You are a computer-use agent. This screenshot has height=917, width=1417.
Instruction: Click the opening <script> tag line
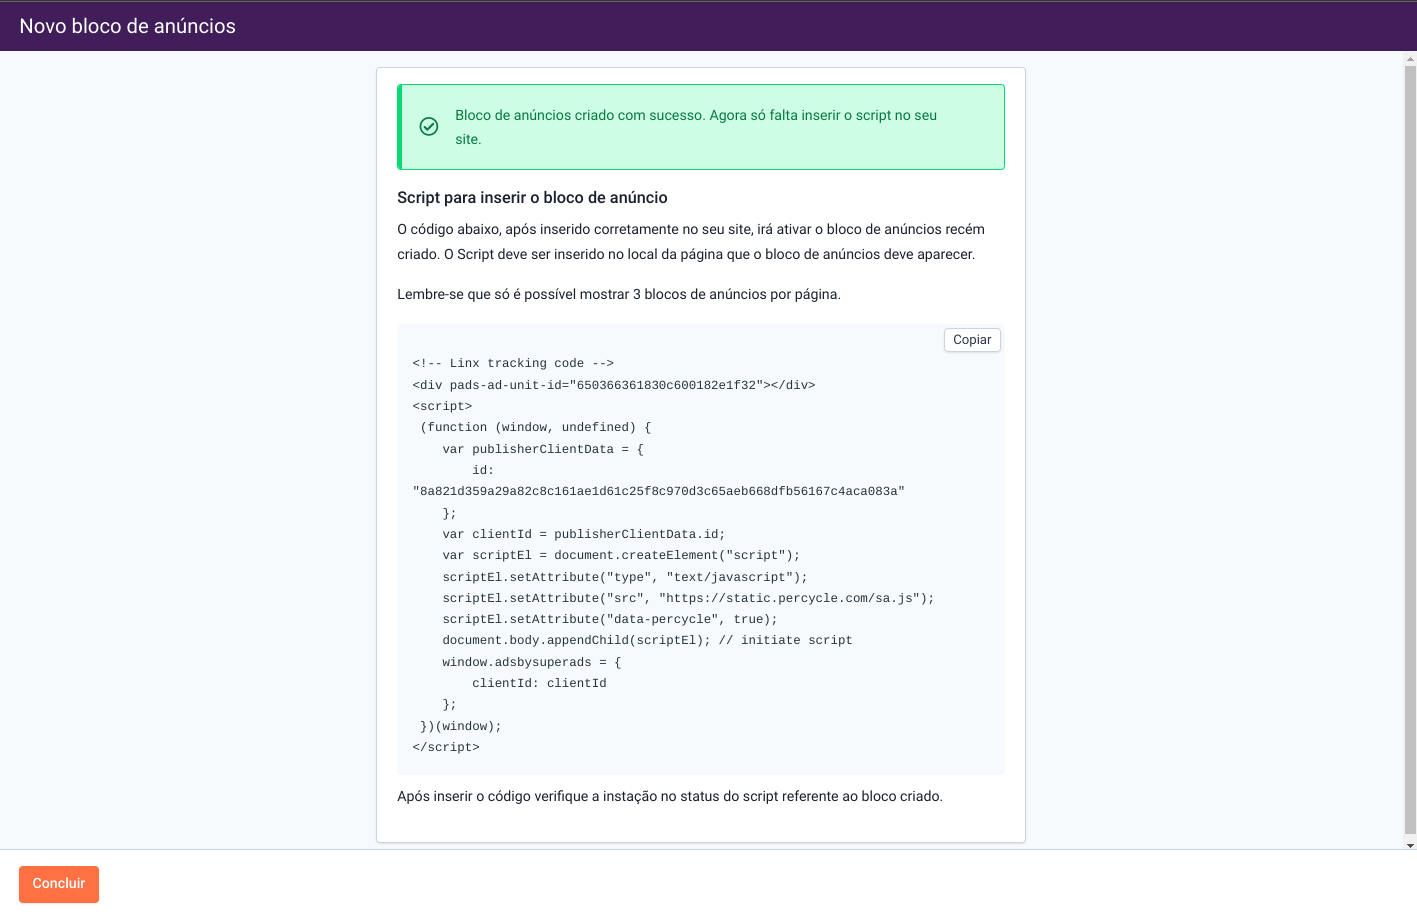(x=442, y=406)
